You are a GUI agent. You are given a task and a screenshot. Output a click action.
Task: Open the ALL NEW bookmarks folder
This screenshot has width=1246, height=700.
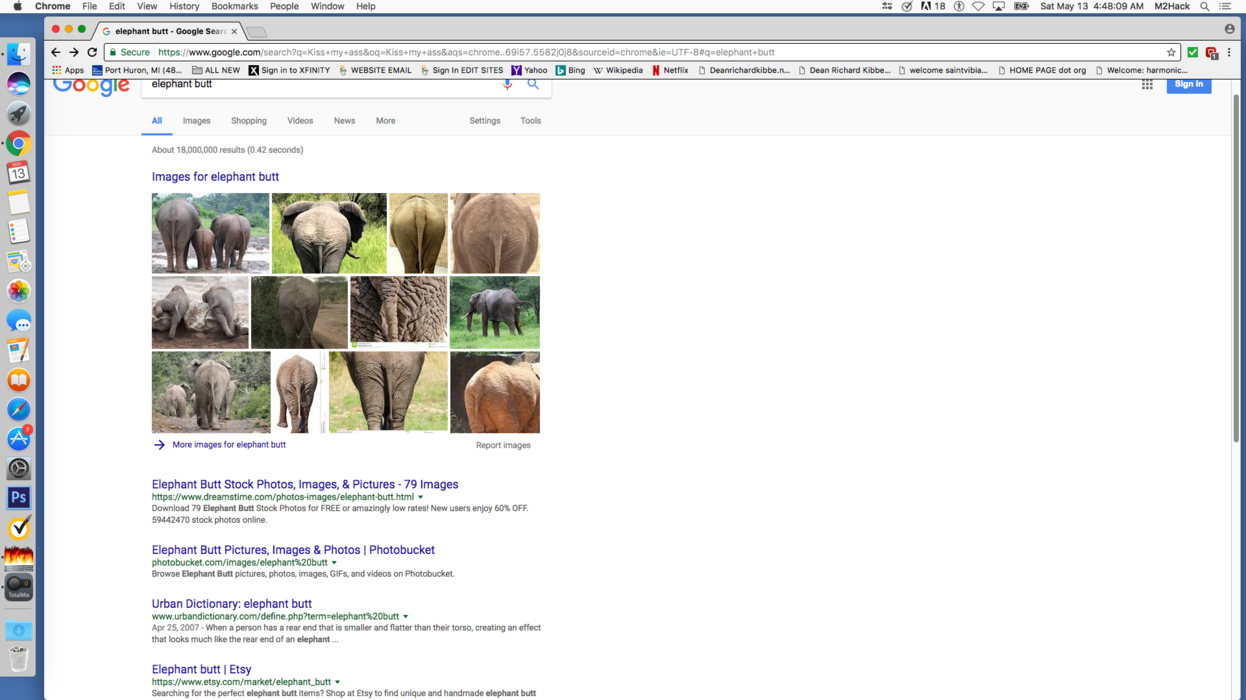click(x=216, y=70)
